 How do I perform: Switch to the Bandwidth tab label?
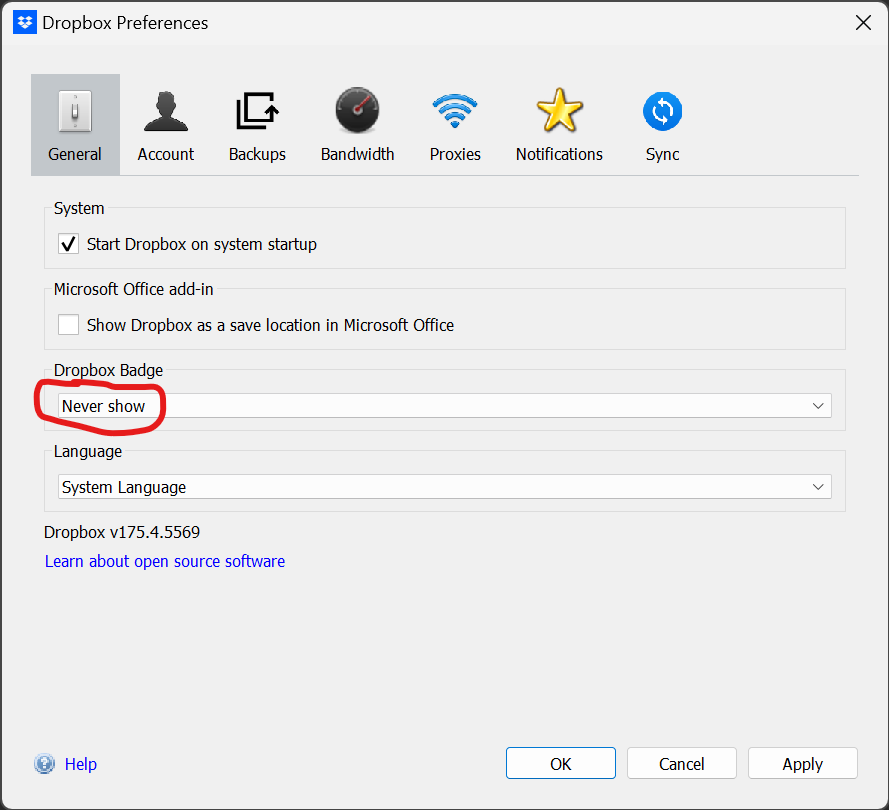point(357,154)
